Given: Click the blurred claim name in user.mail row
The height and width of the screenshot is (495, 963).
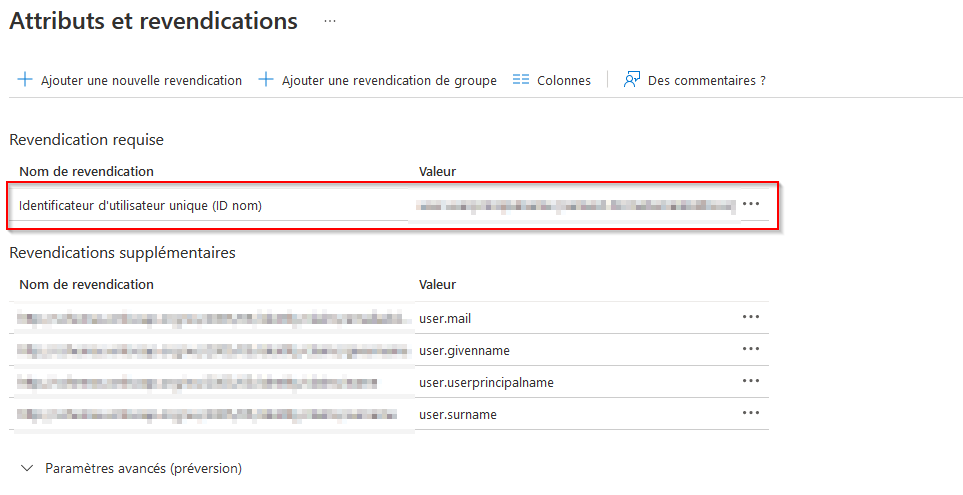Looking at the screenshot, I should [x=214, y=318].
